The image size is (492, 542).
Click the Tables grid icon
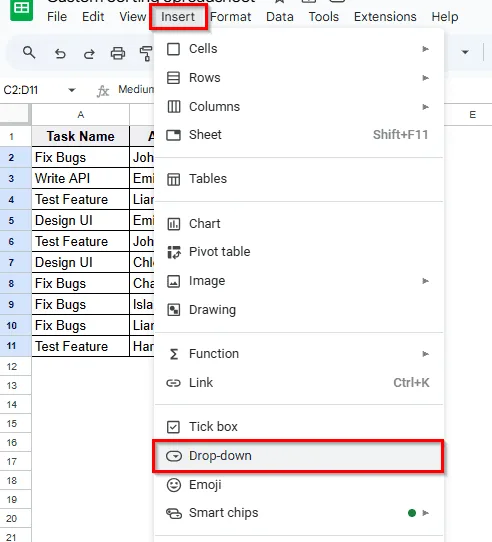point(174,179)
